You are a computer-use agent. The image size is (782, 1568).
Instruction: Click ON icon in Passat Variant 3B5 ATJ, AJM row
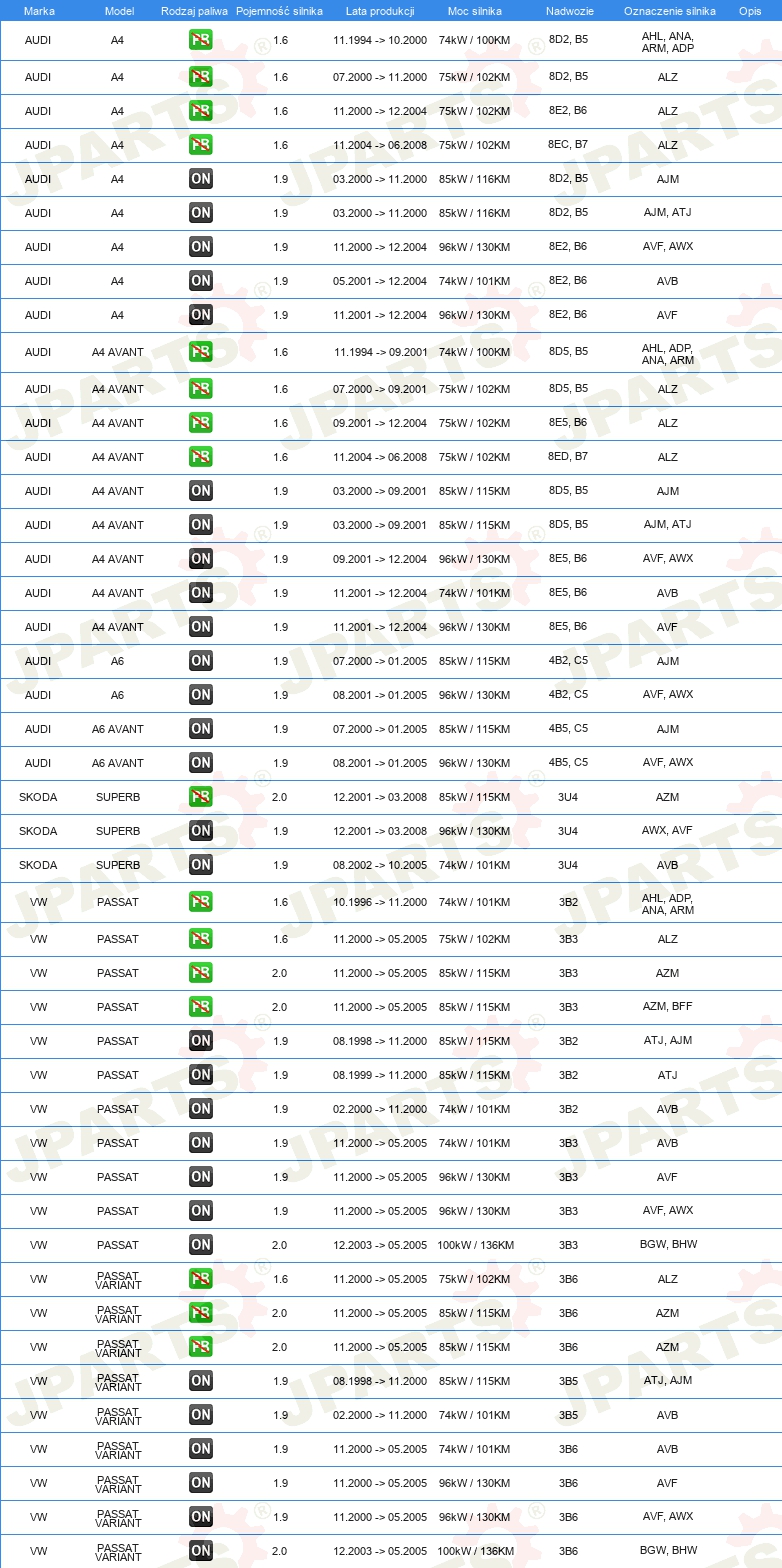(x=201, y=1381)
